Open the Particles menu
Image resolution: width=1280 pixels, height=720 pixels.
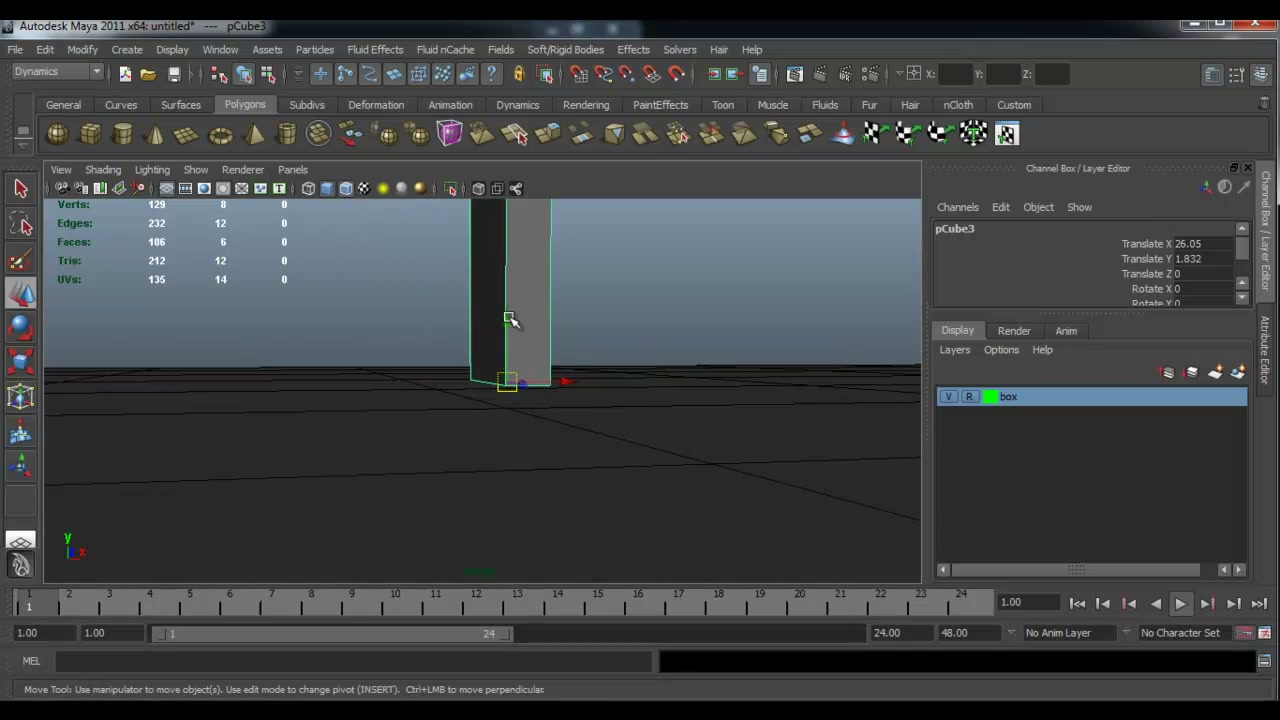point(315,50)
